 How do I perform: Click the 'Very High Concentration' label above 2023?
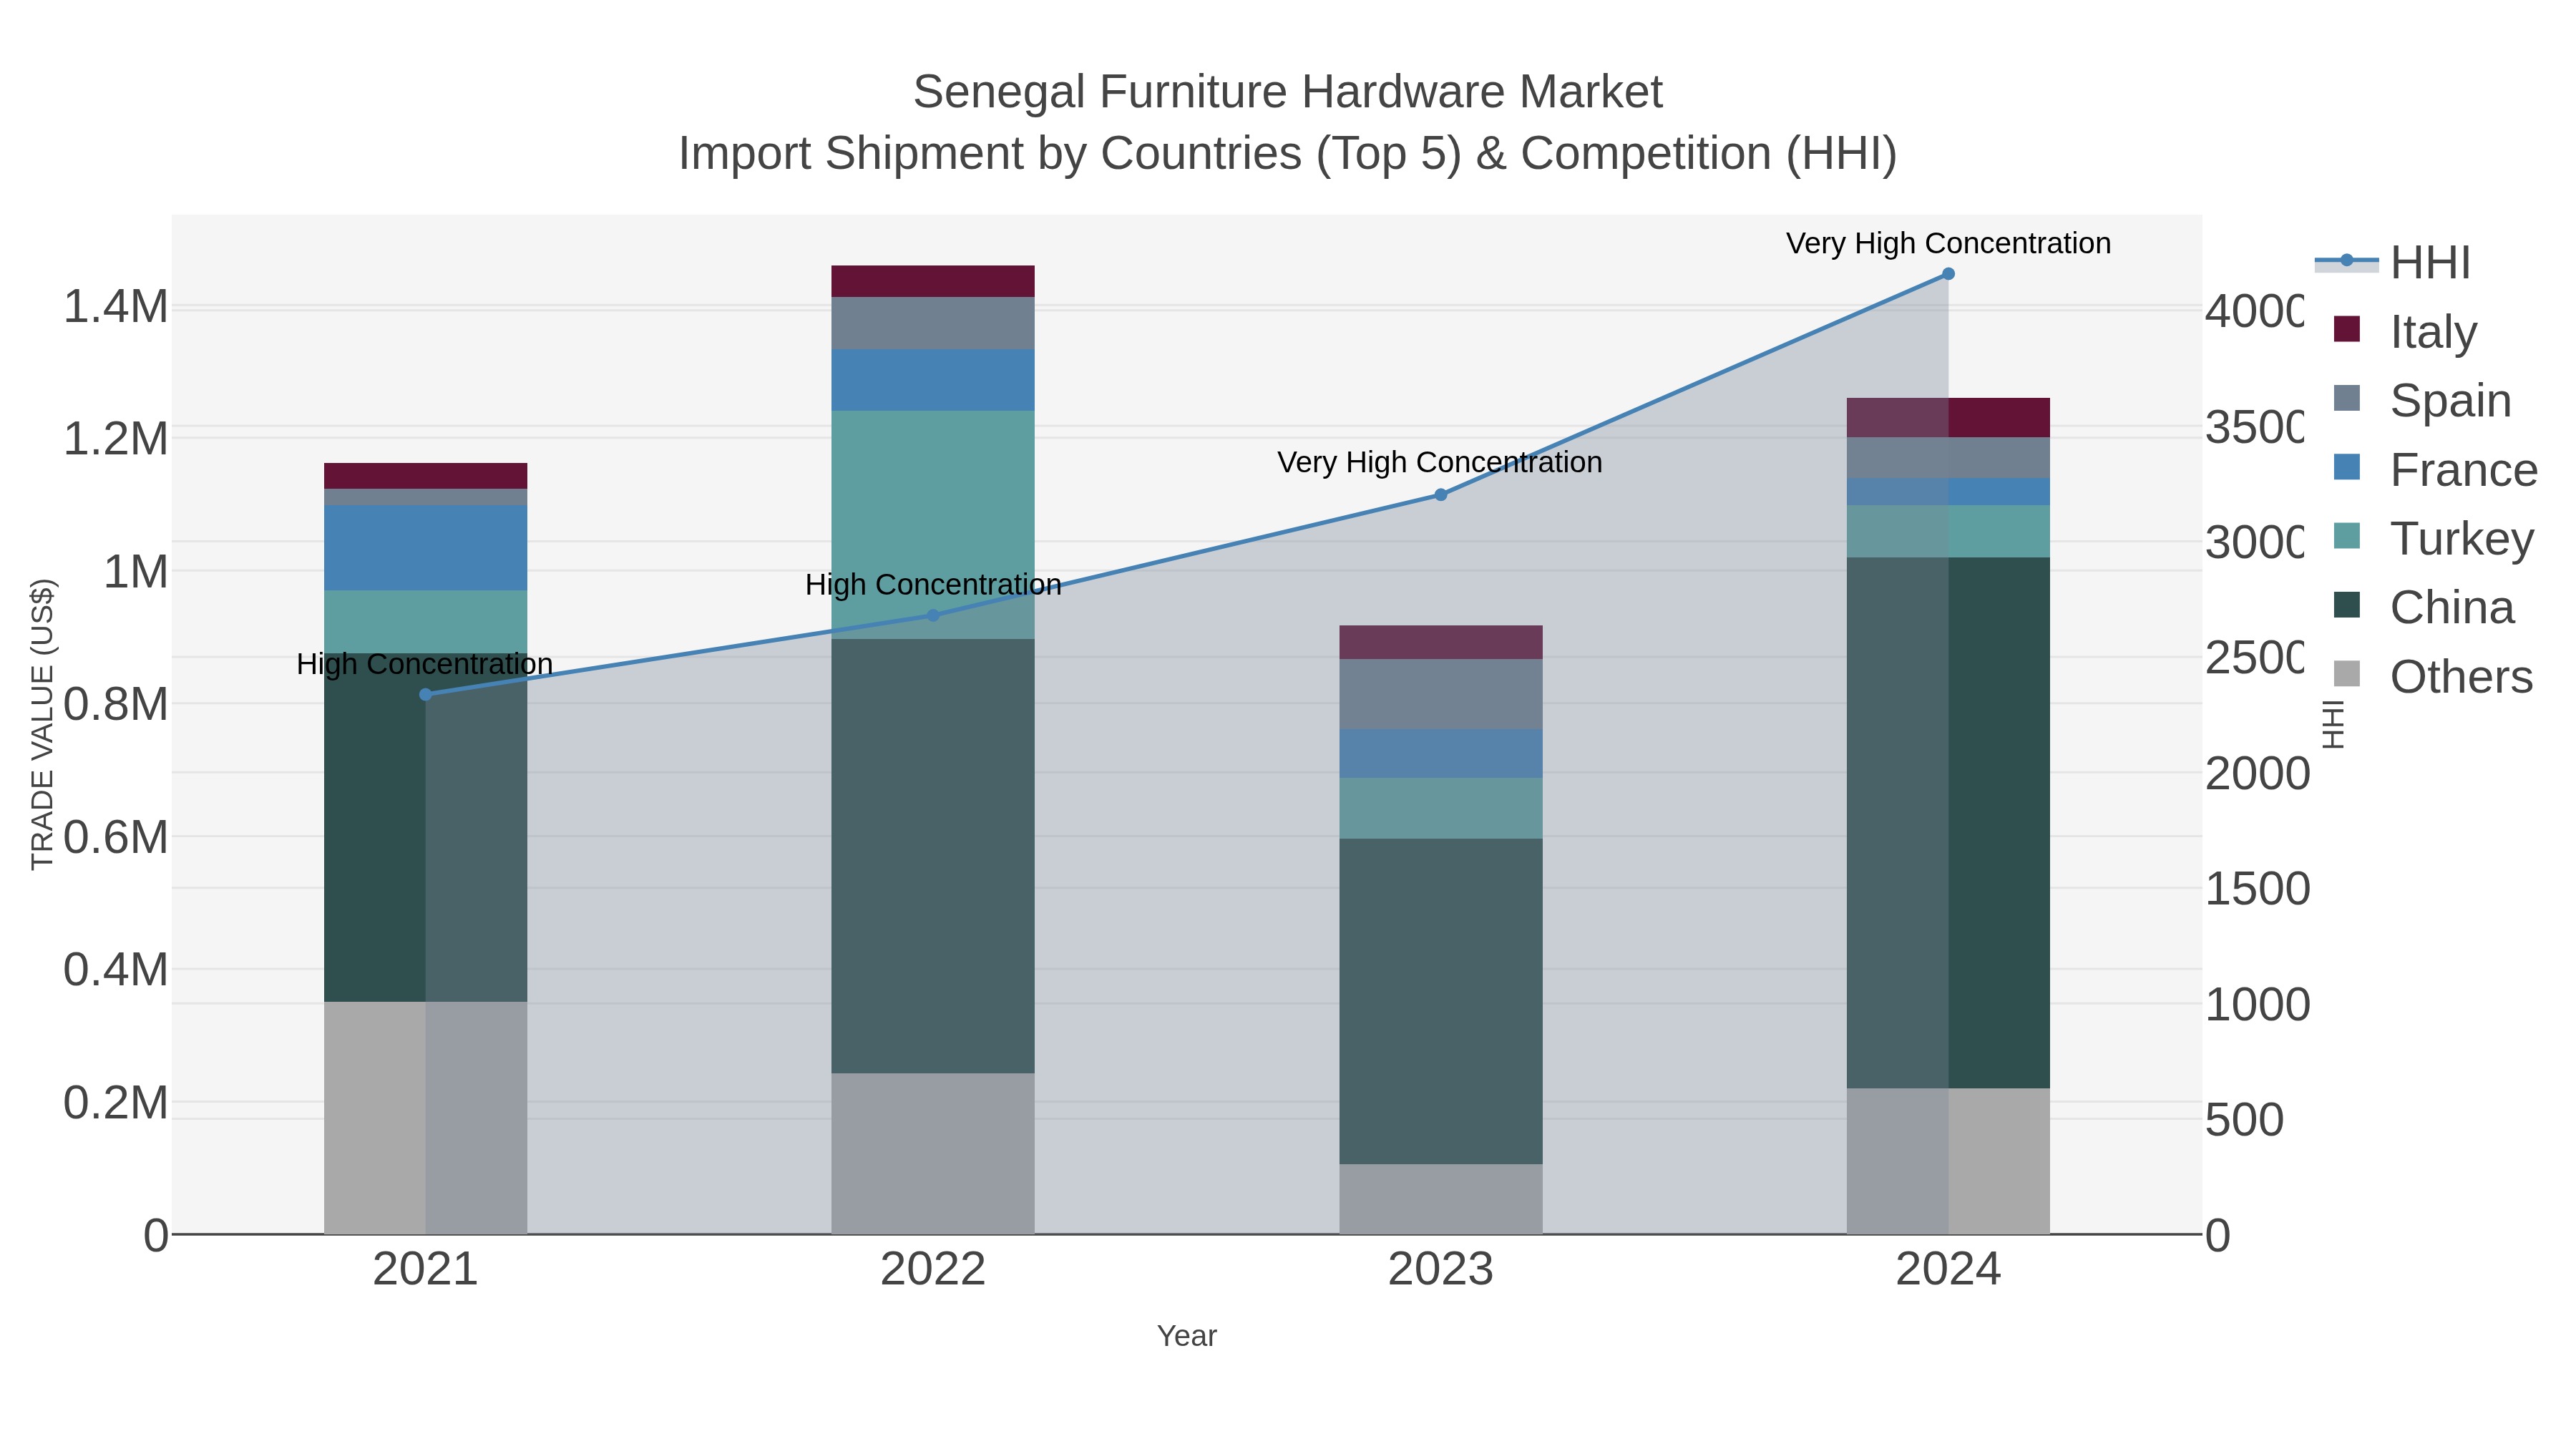1440,462
